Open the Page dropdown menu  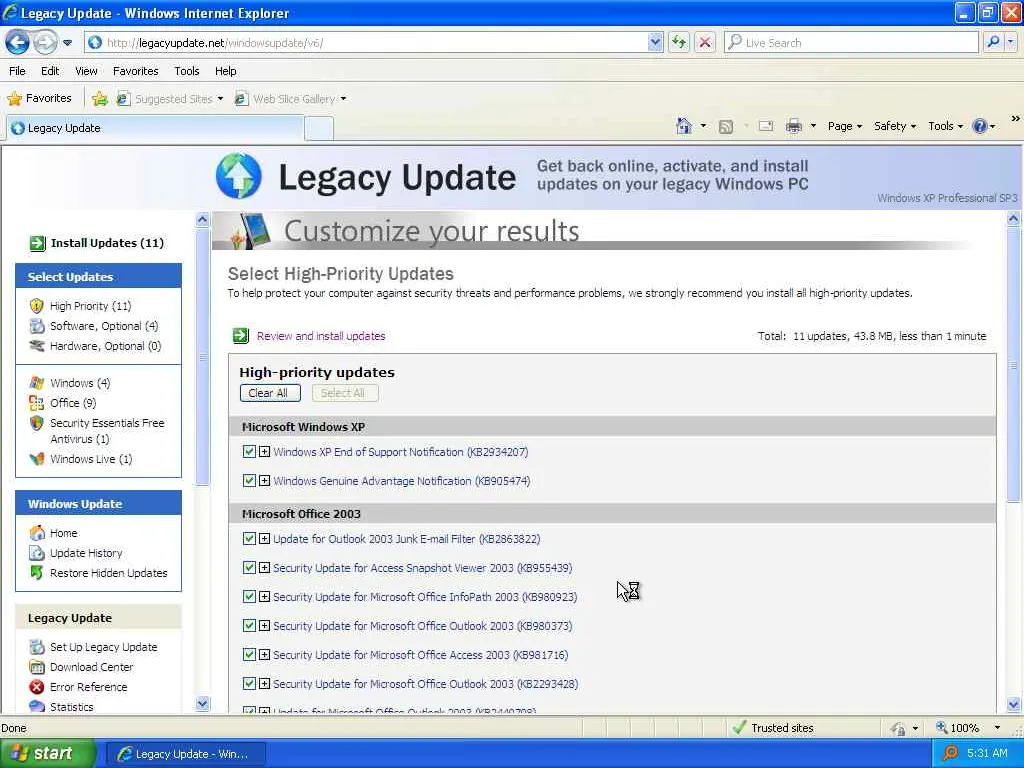click(x=845, y=126)
